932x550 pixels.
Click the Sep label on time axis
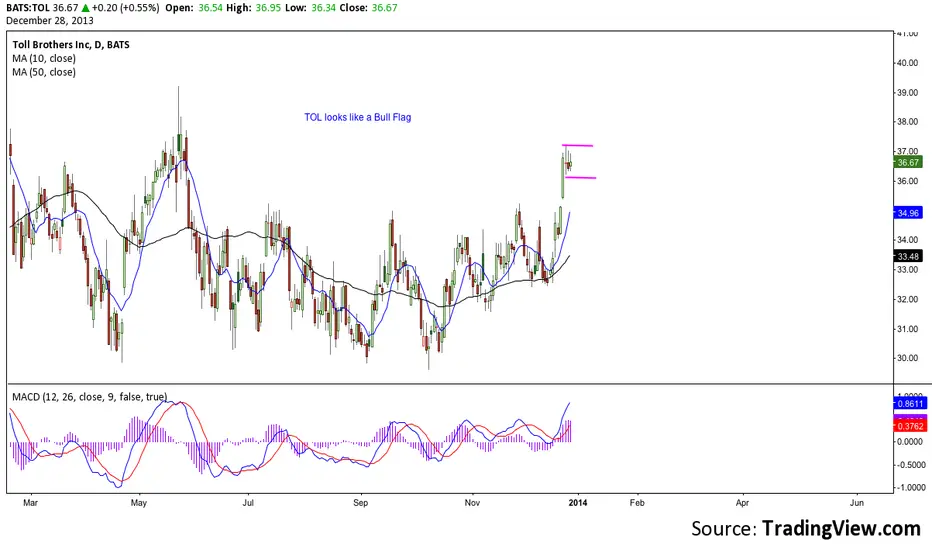tap(360, 502)
